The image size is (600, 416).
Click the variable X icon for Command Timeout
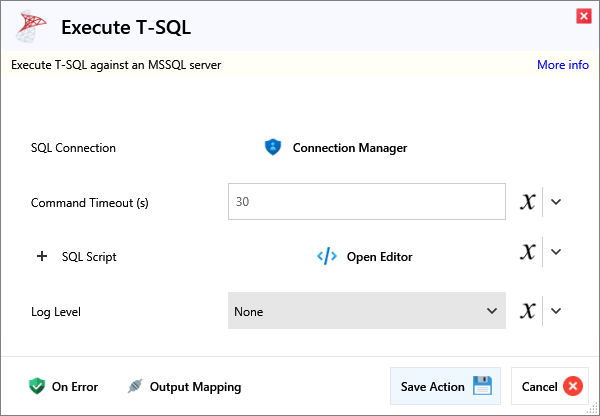(528, 202)
